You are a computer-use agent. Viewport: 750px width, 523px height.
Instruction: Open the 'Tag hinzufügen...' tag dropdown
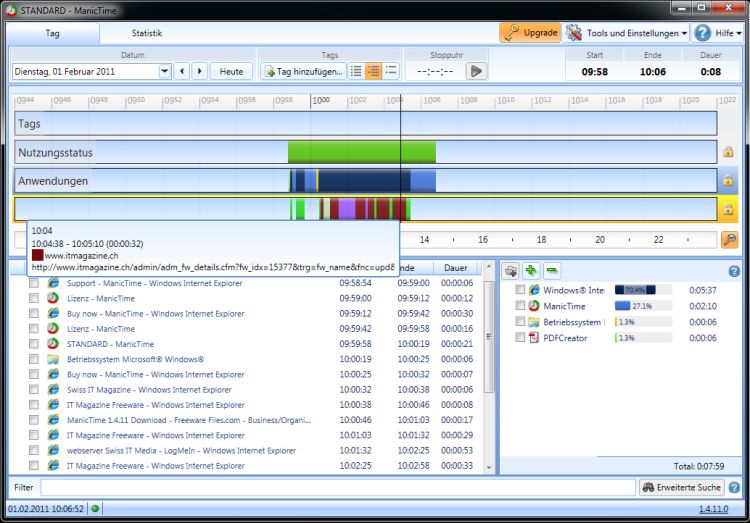tap(303, 71)
